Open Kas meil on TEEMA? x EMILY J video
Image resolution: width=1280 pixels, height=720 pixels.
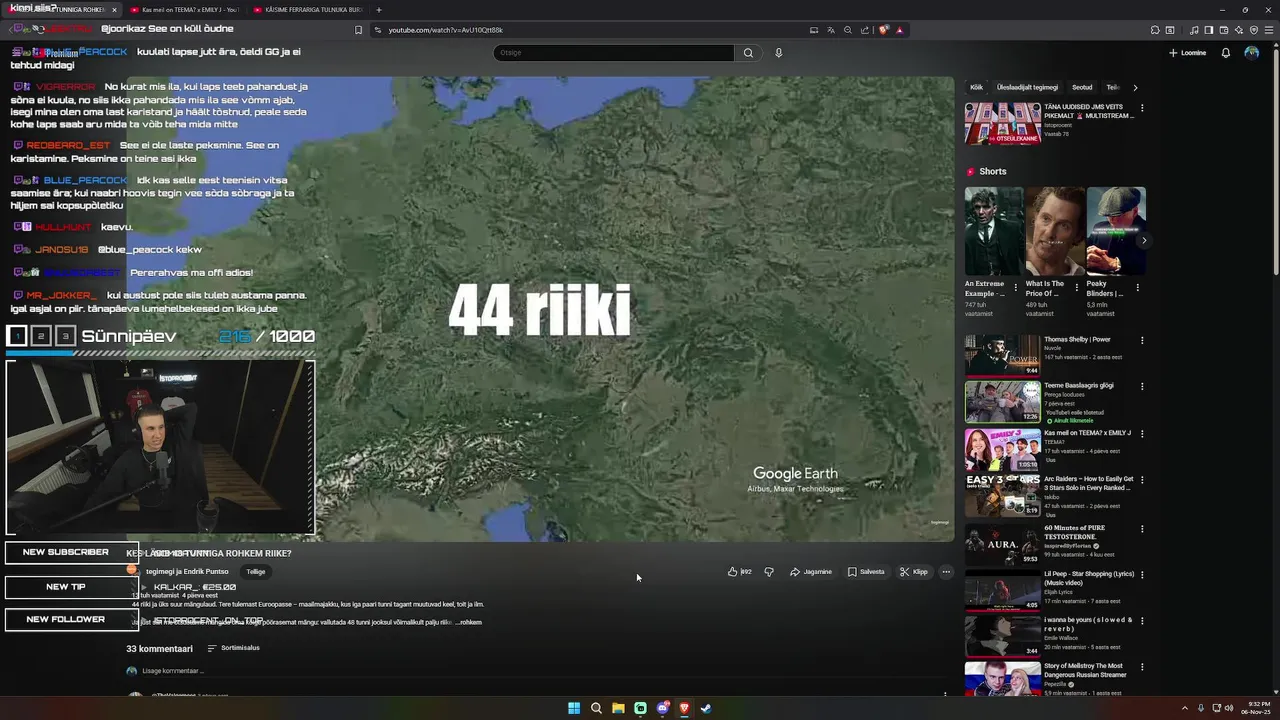[x=1002, y=449]
